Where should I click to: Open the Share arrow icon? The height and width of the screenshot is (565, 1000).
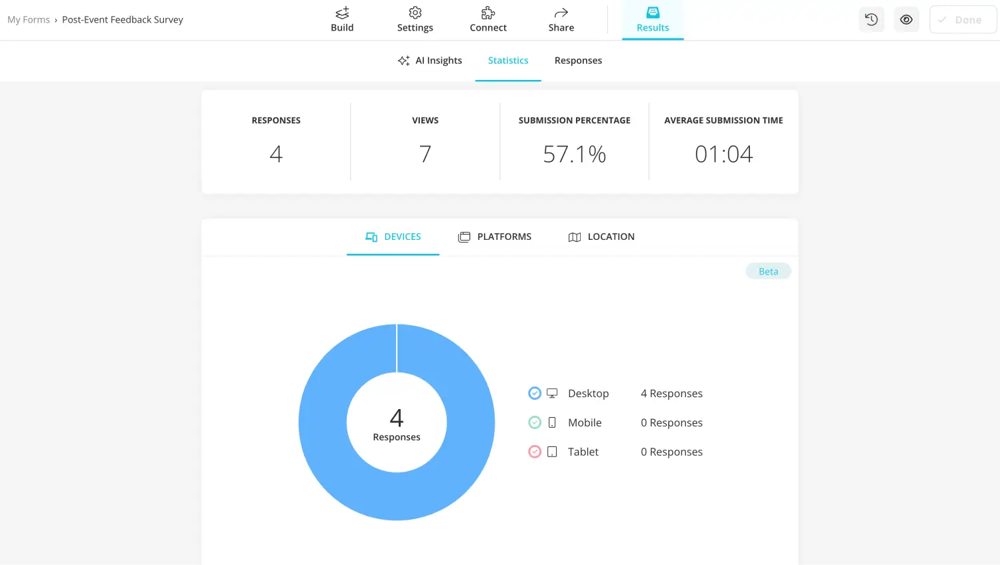(x=561, y=13)
